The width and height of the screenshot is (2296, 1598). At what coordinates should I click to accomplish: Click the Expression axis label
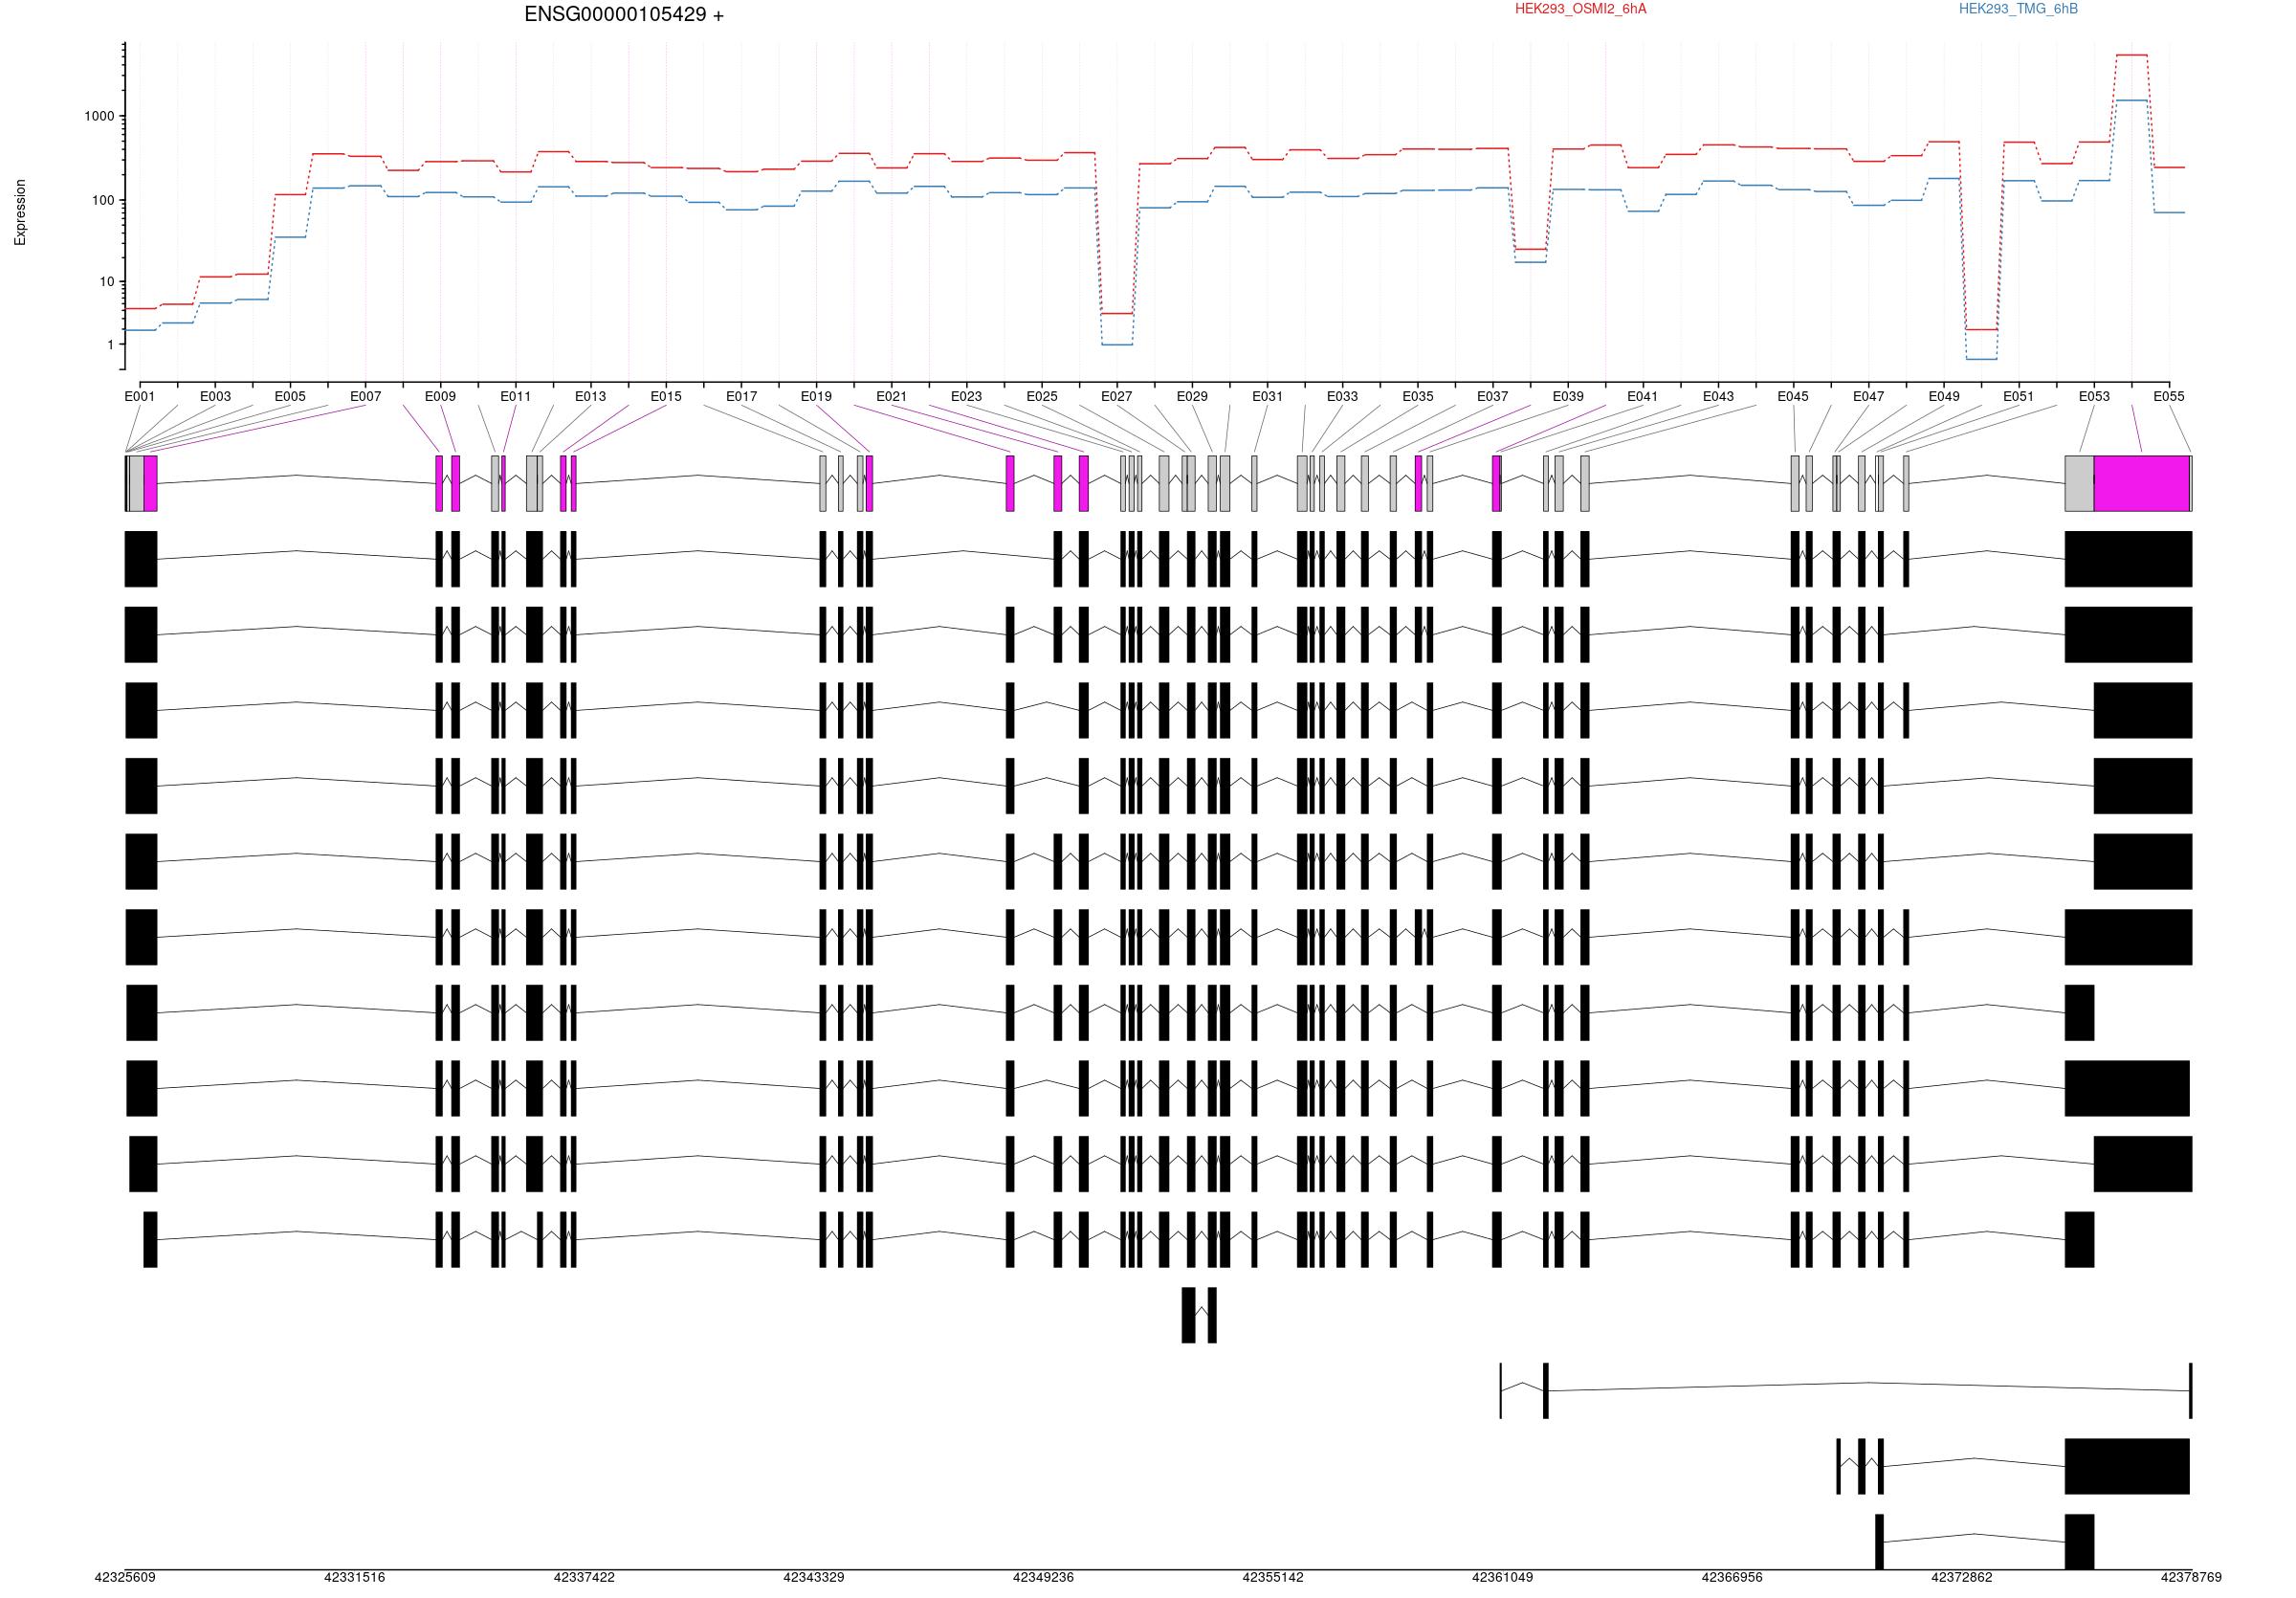point(20,212)
